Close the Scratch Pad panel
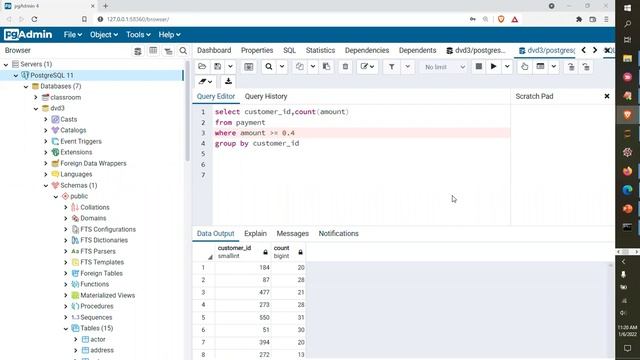 [x=607, y=96]
